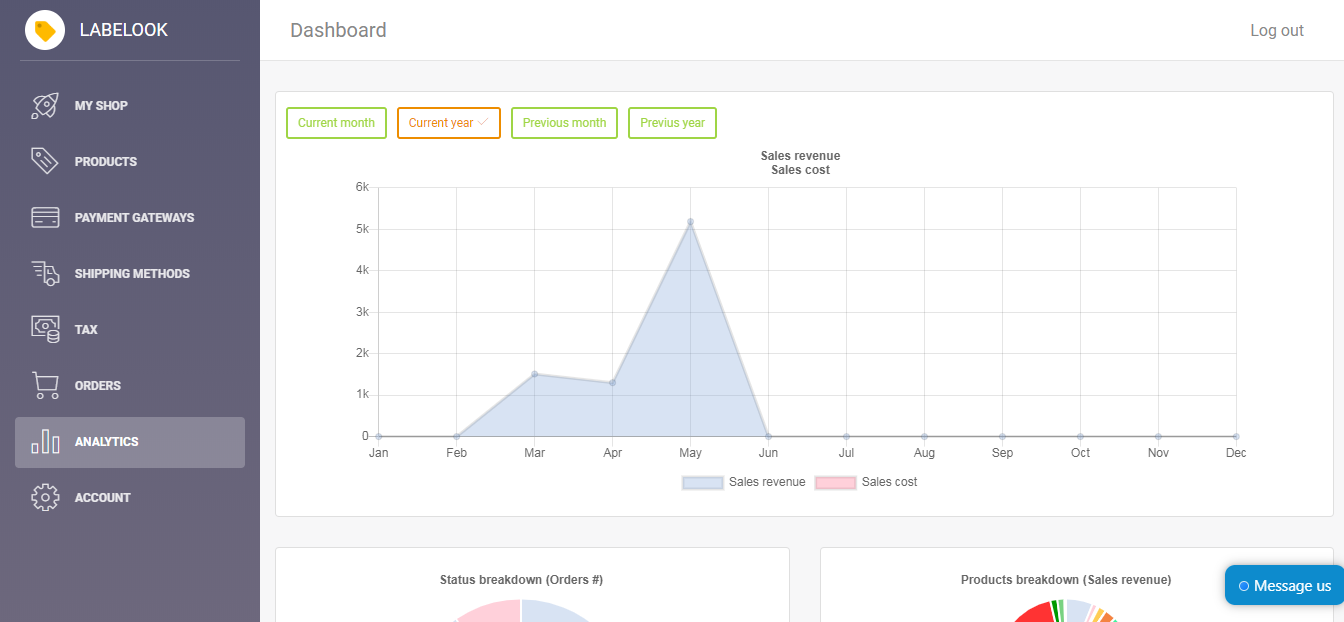Open the Account settings label
Image resolution: width=1344 pixels, height=622 pixels.
click(103, 497)
